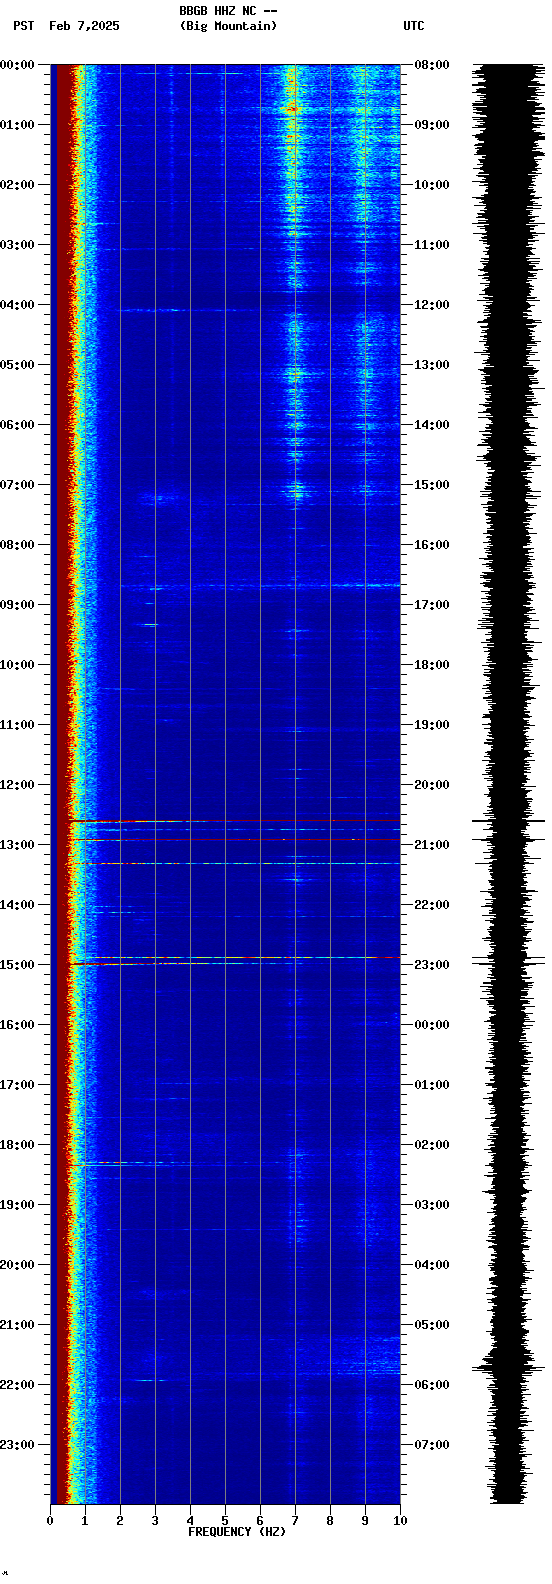This screenshot has width=552, height=1584.
Task: Click the frequency axis tick '0'
Action: point(50,1521)
